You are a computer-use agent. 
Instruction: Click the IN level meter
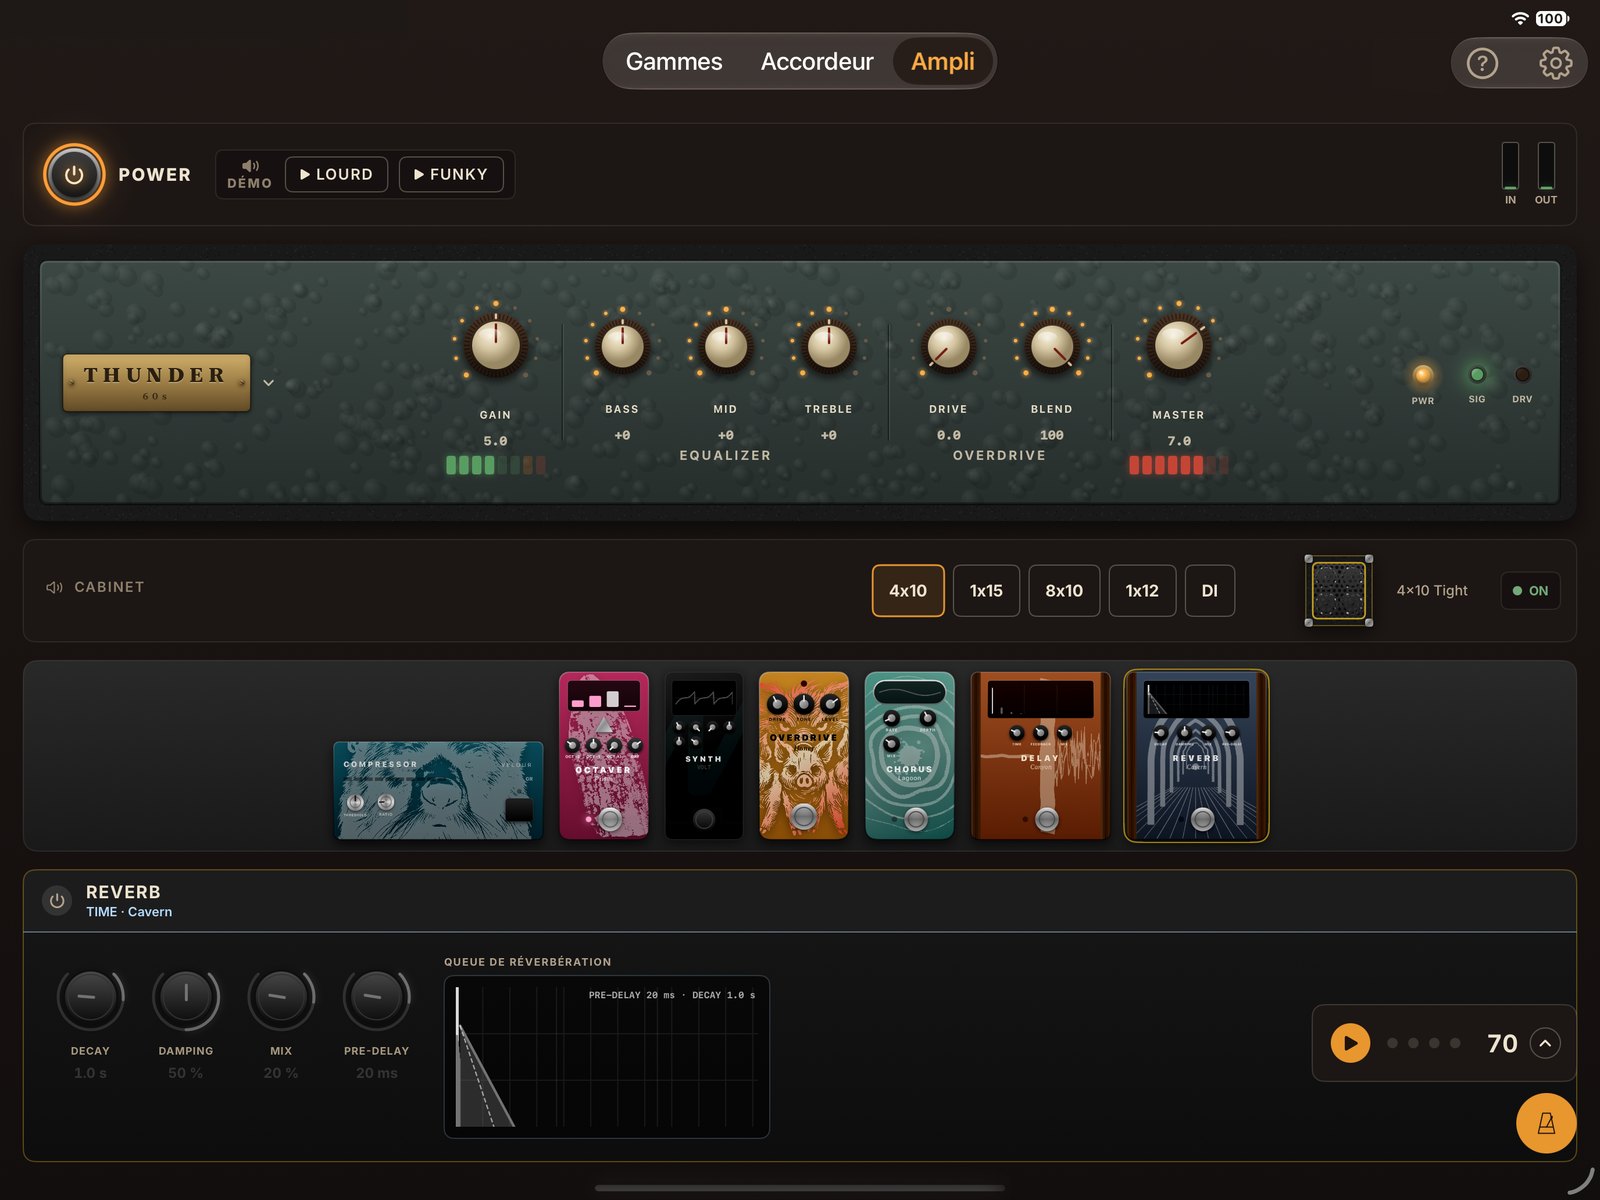point(1510,165)
